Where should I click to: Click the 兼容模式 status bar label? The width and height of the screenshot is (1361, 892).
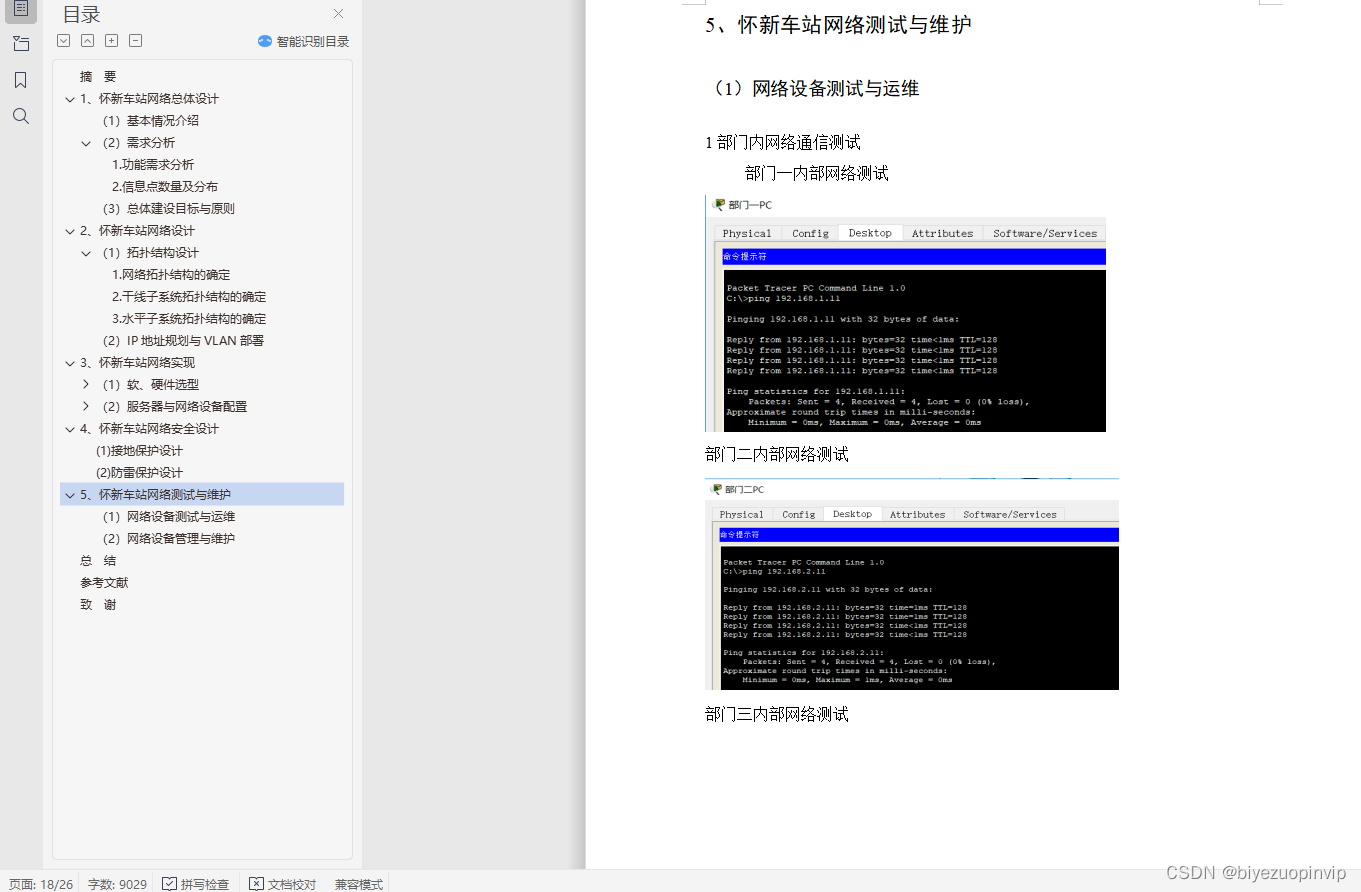click(358, 884)
